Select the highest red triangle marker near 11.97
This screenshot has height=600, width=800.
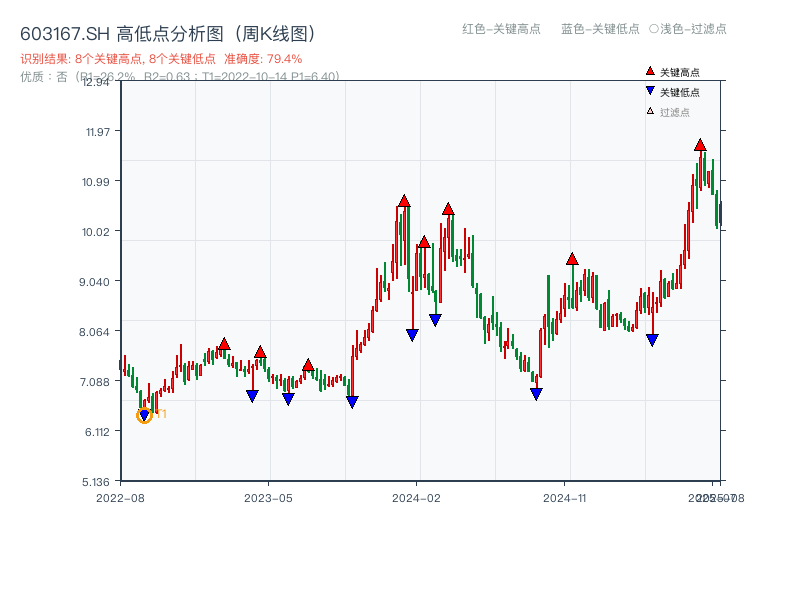pyautogui.click(x=700, y=146)
